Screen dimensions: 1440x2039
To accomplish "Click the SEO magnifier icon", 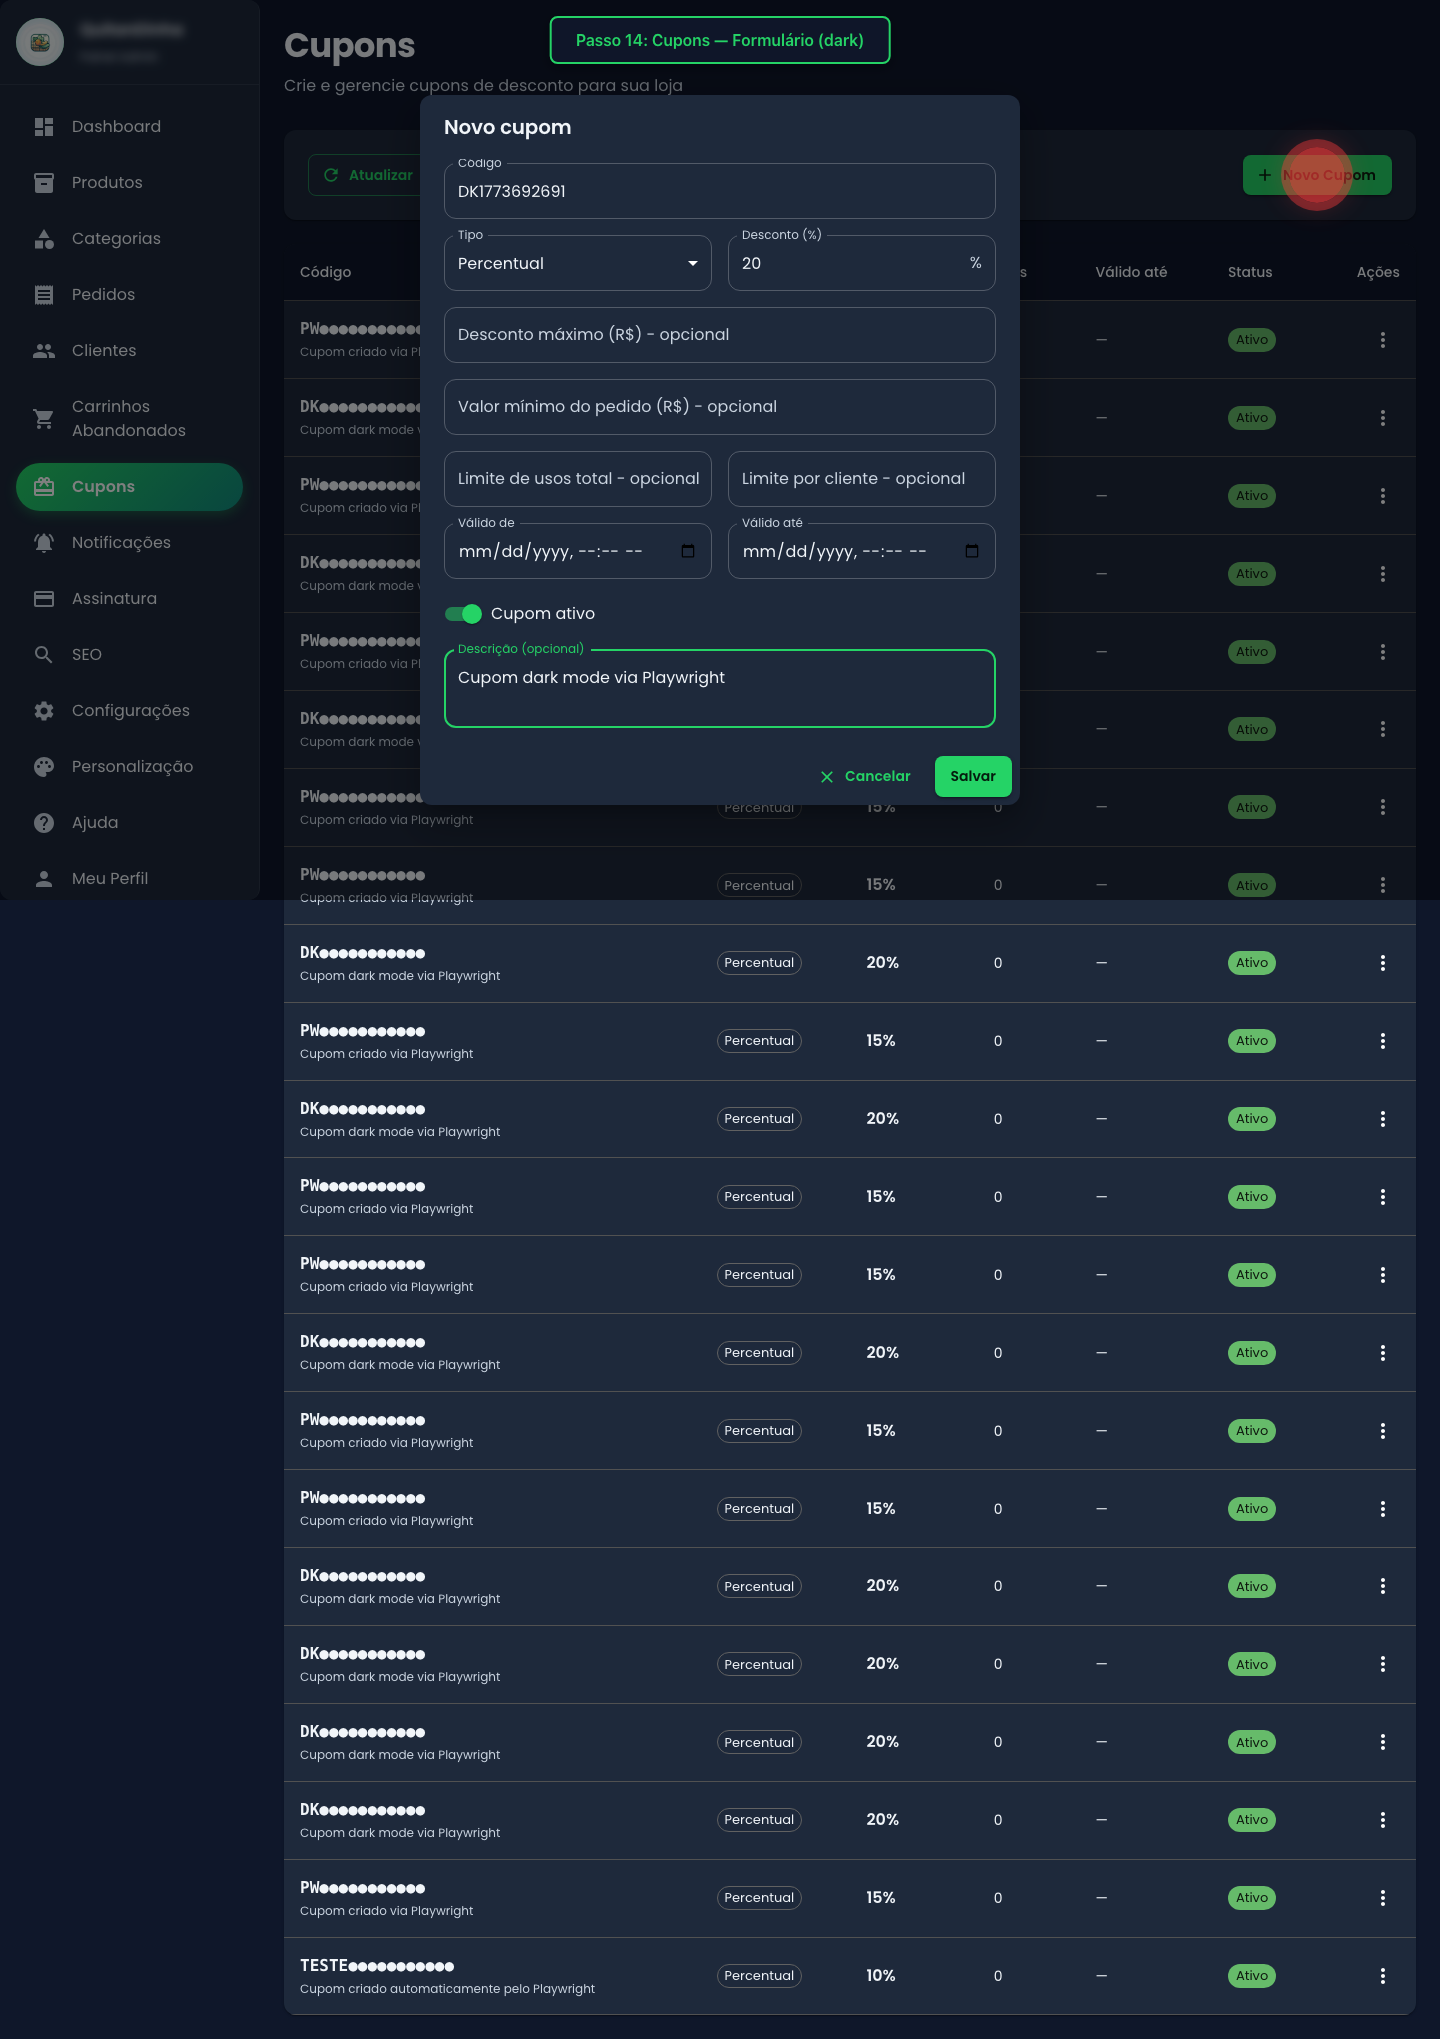I will (44, 655).
